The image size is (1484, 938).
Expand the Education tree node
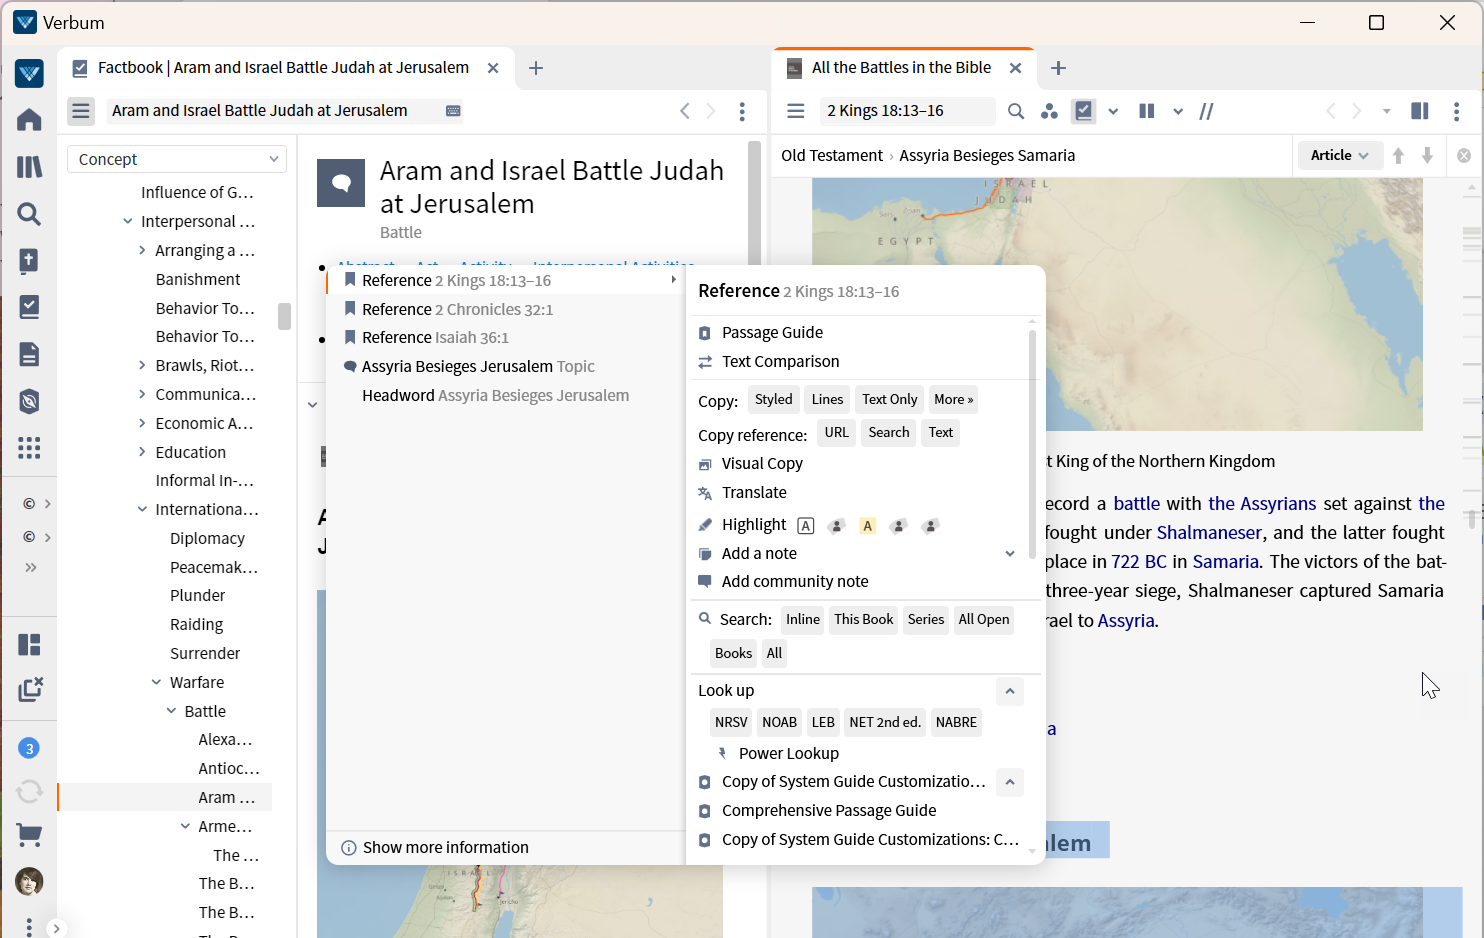[x=142, y=453]
